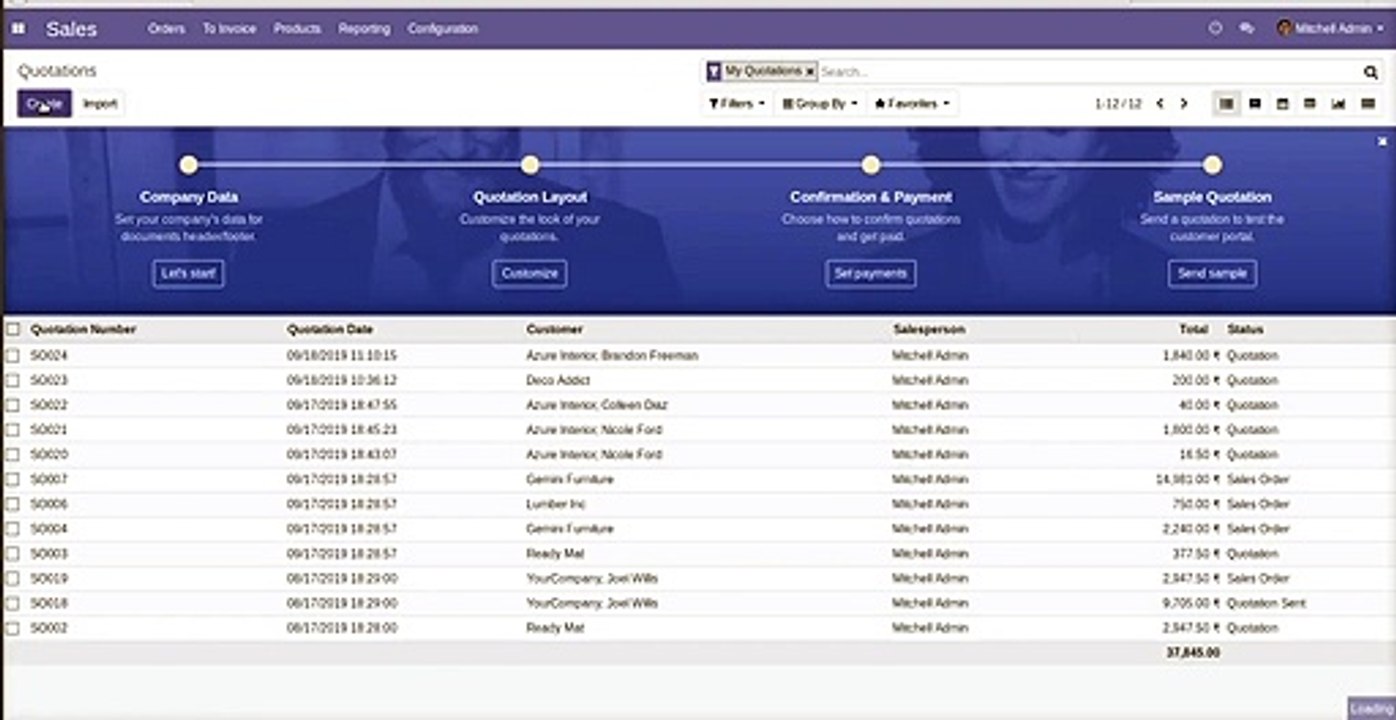Switch to calendar view
The height and width of the screenshot is (720, 1396).
tap(1282, 104)
